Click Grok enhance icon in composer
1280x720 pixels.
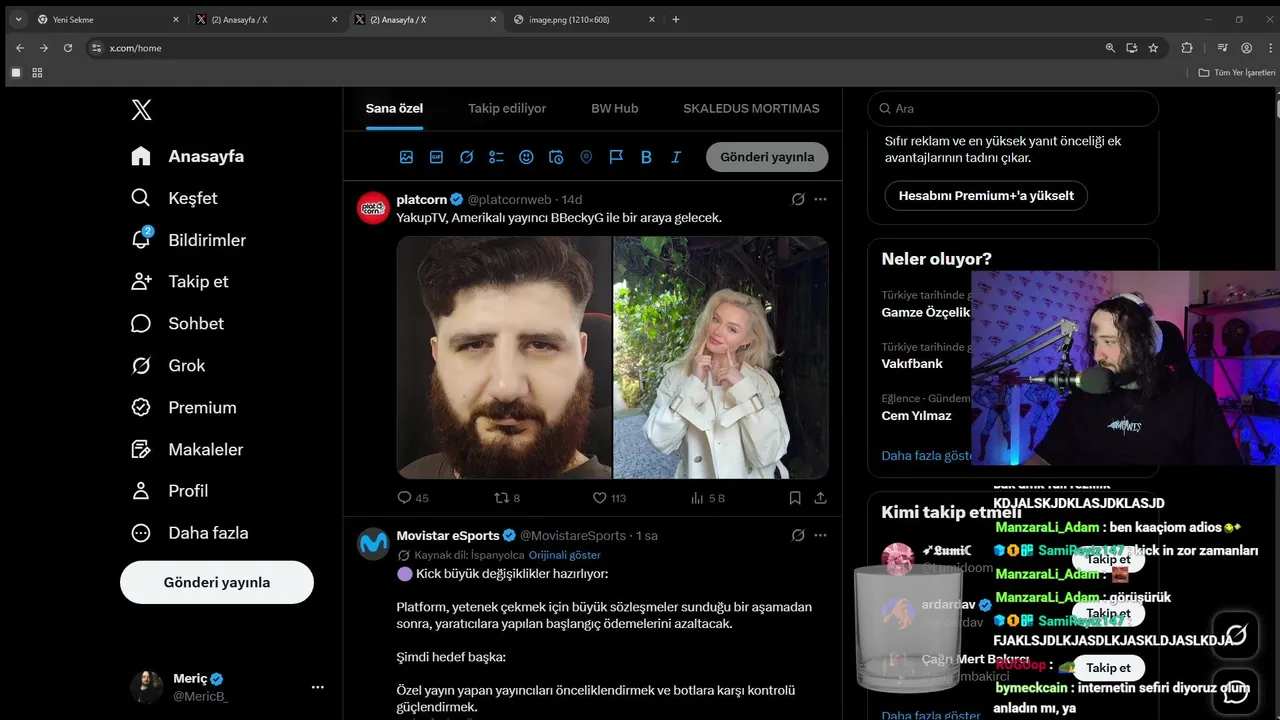point(466,157)
